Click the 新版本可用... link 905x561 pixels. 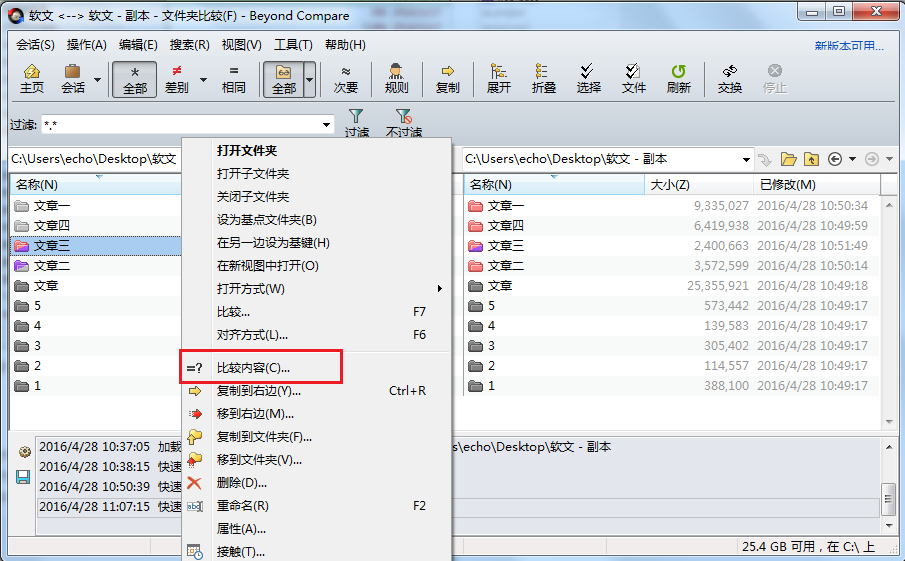[849, 46]
